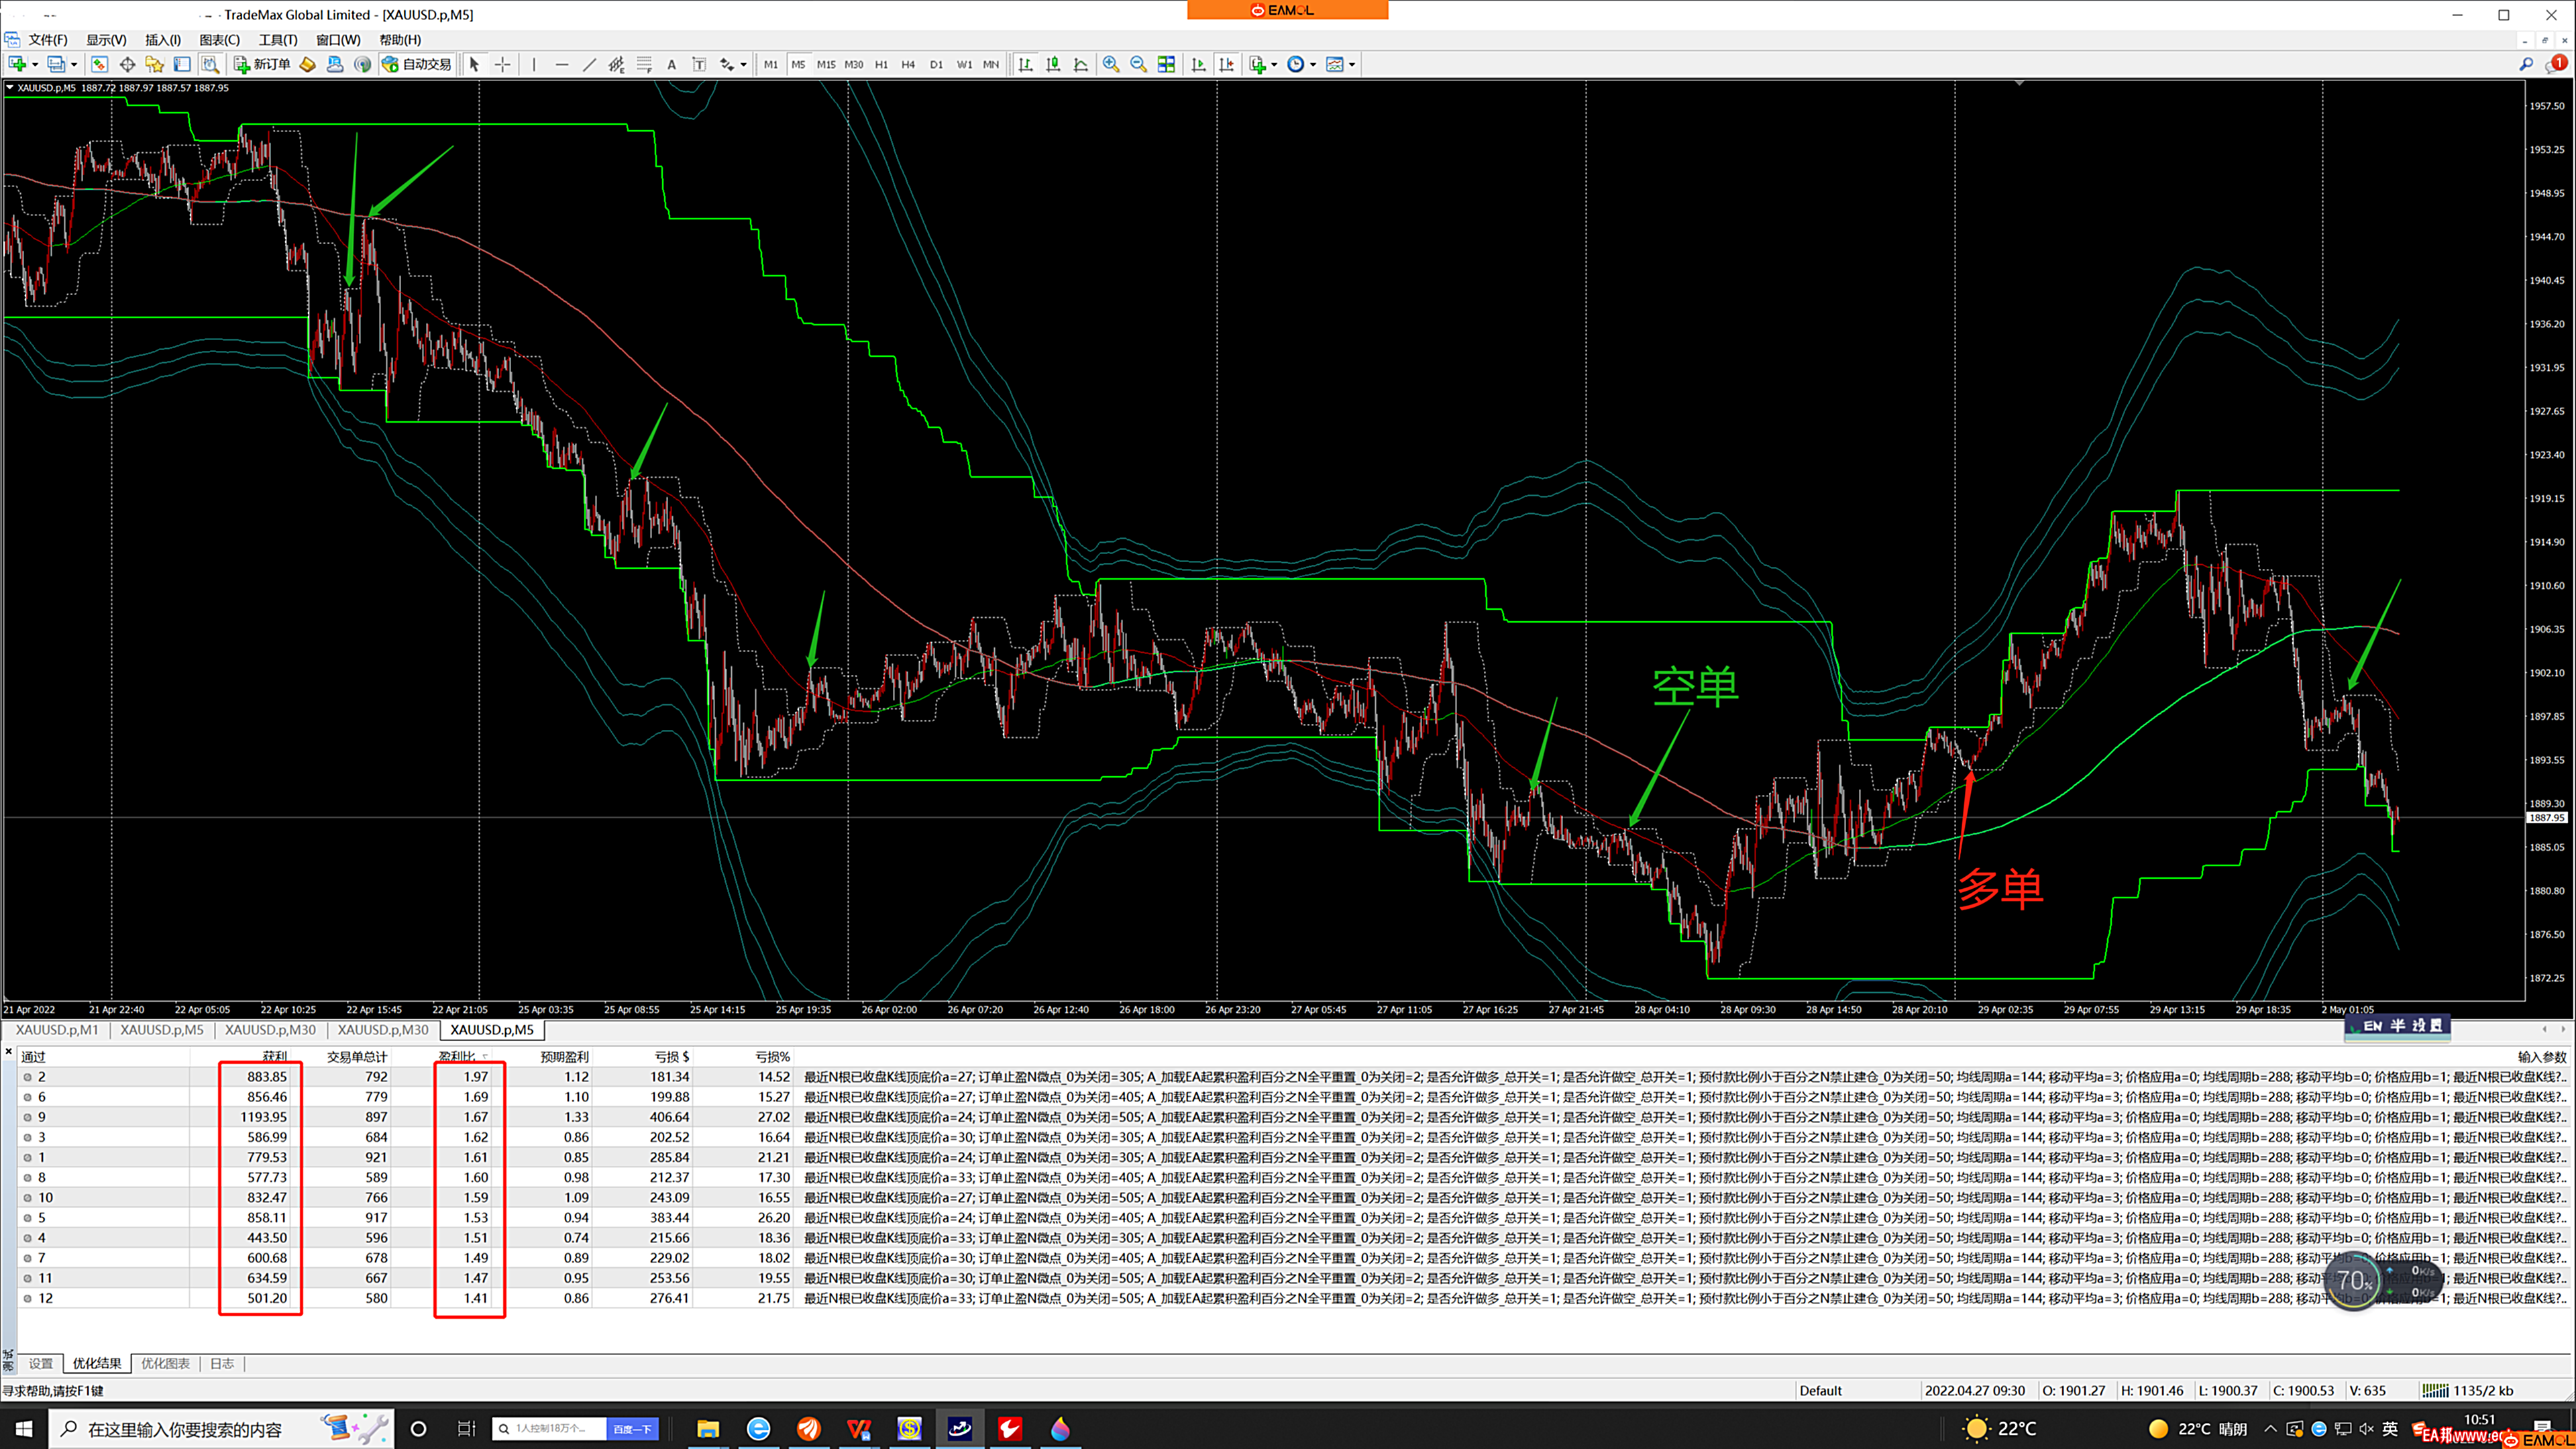Click the 新订单 new order button

click(262, 64)
